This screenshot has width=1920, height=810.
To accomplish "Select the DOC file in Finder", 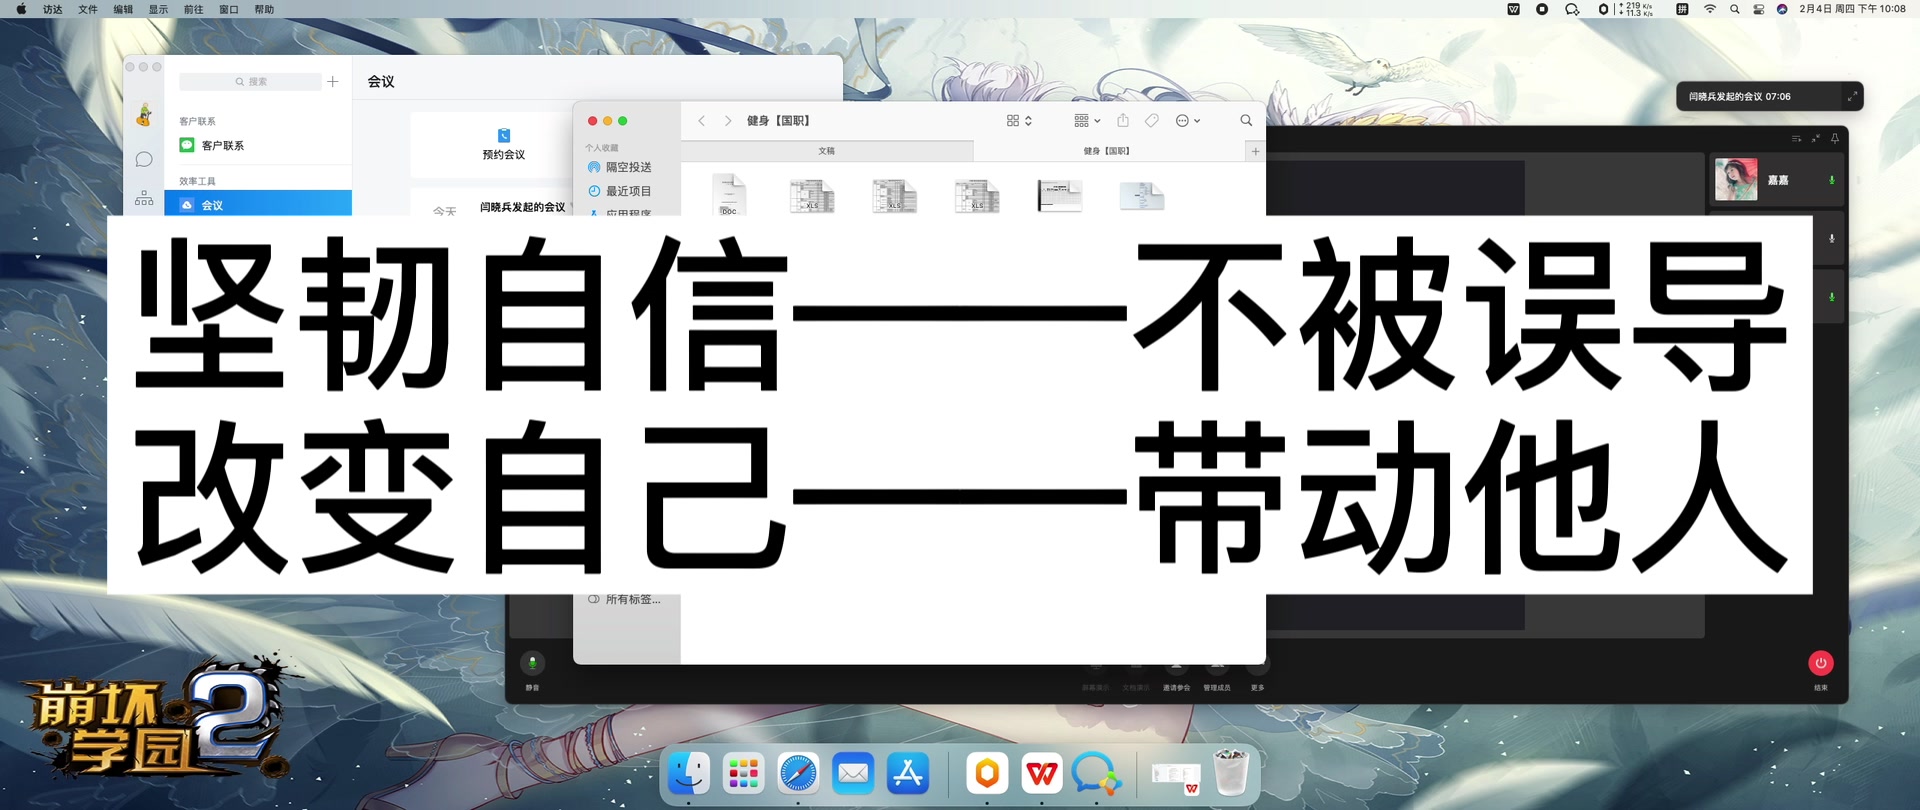I will [729, 195].
